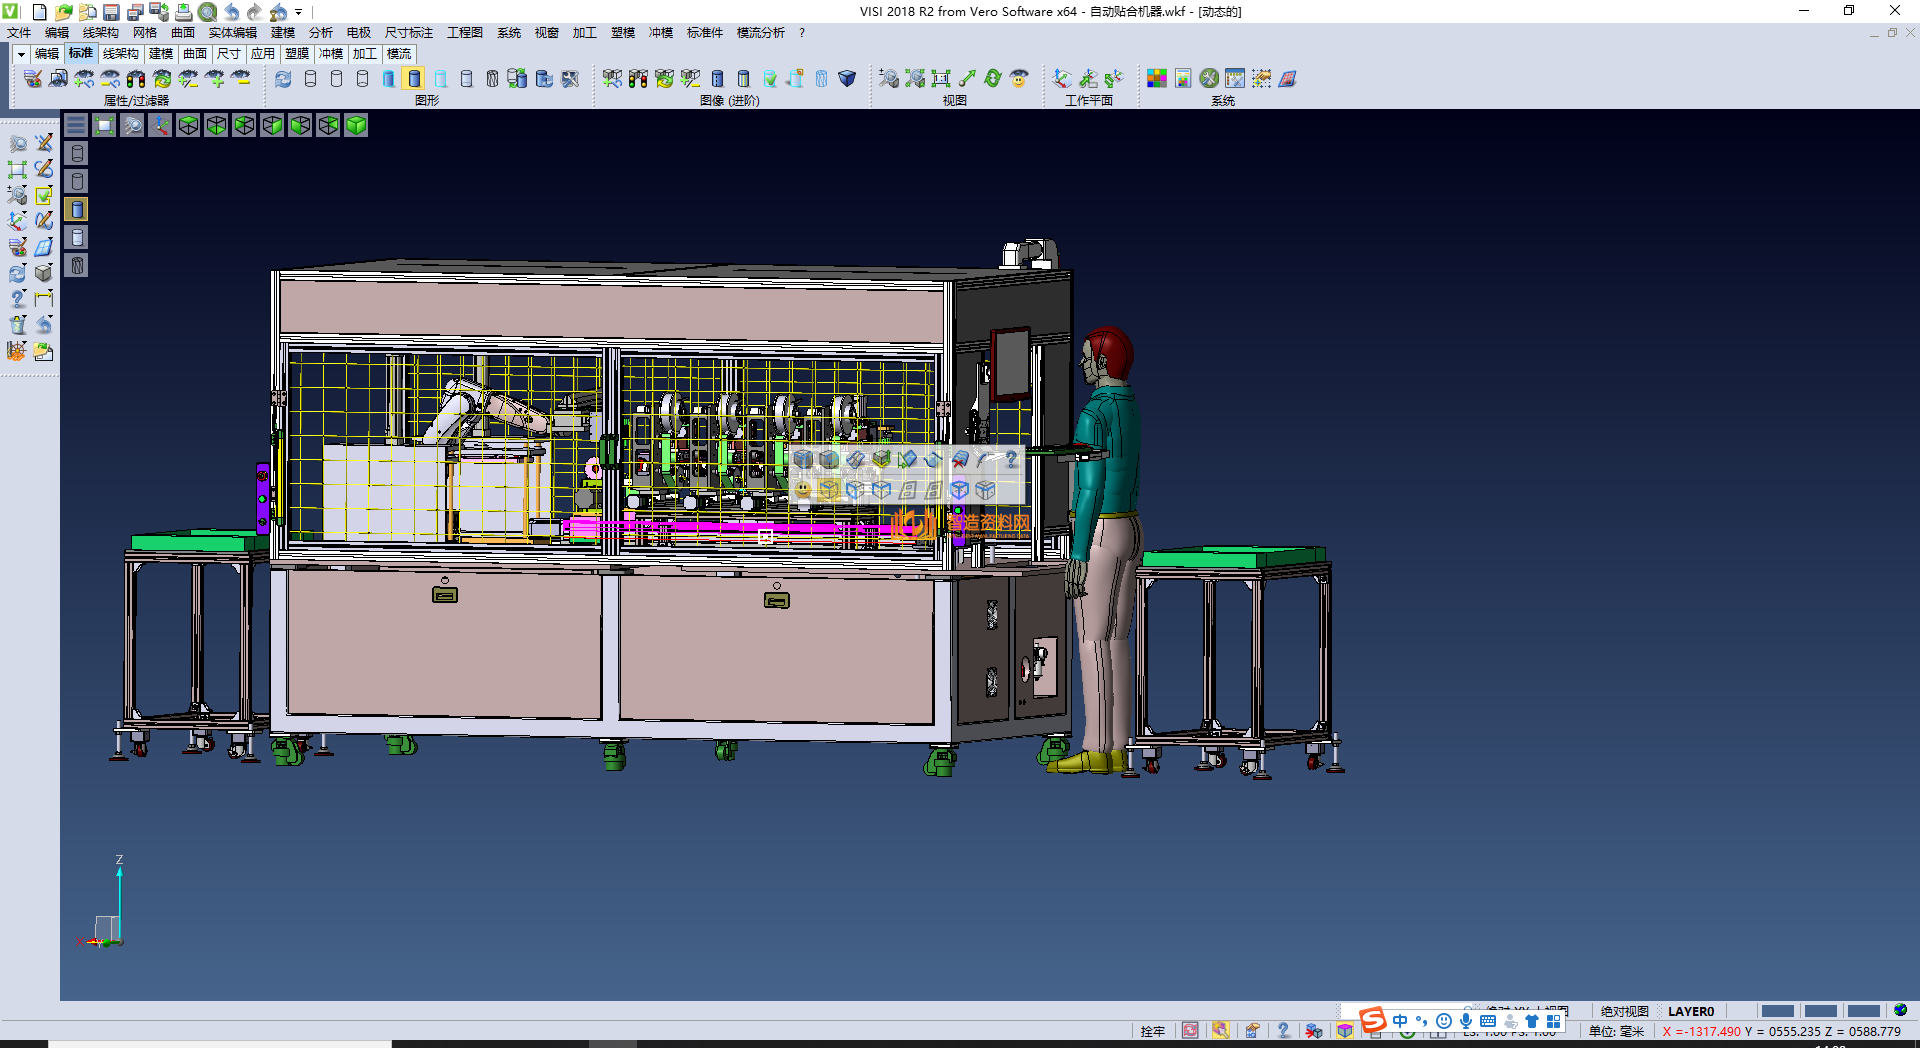Open the LAYER0 layer selector
This screenshot has height=1048, width=1920.
click(1690, 1011)
